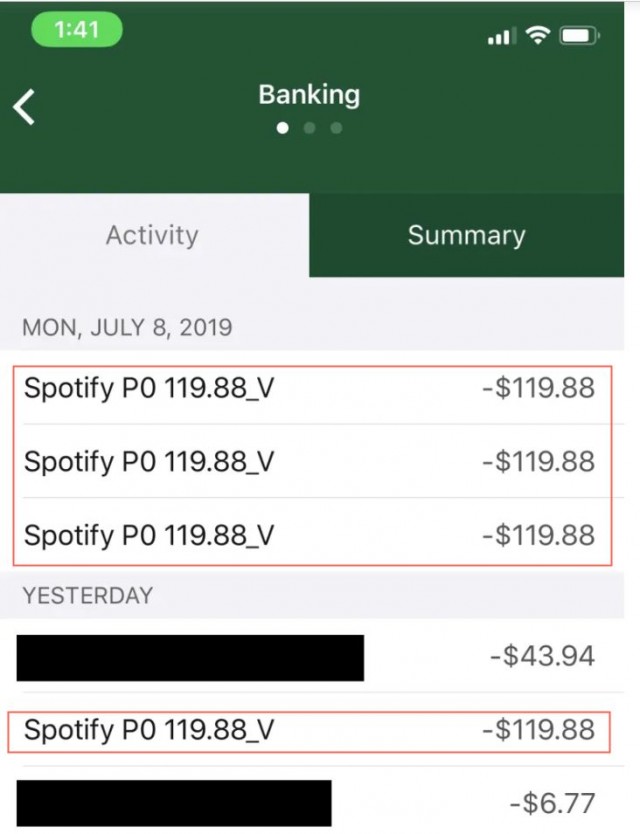
Task: Open the second Spotify charge on July 8
Action: tap(310, 462)
